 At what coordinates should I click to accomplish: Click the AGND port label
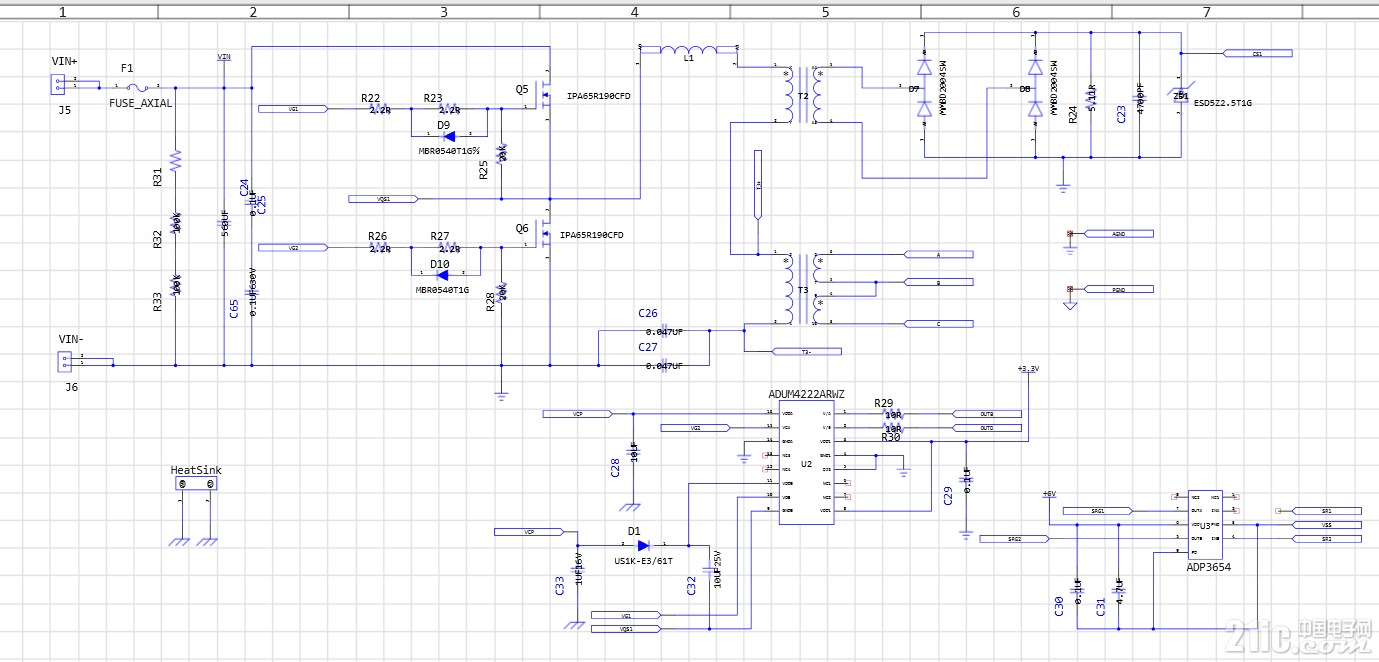1119,234
